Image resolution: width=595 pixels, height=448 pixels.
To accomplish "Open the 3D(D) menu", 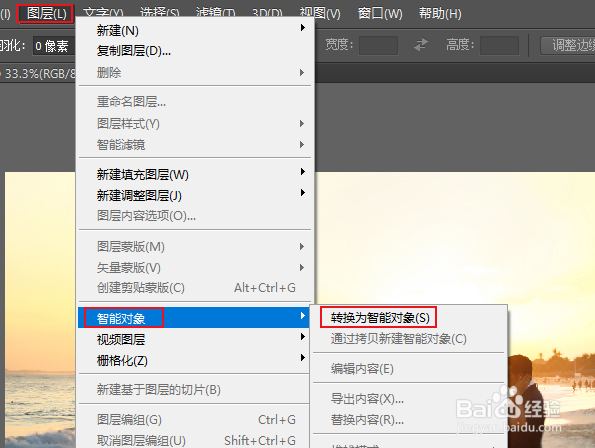I will [267, 14].
